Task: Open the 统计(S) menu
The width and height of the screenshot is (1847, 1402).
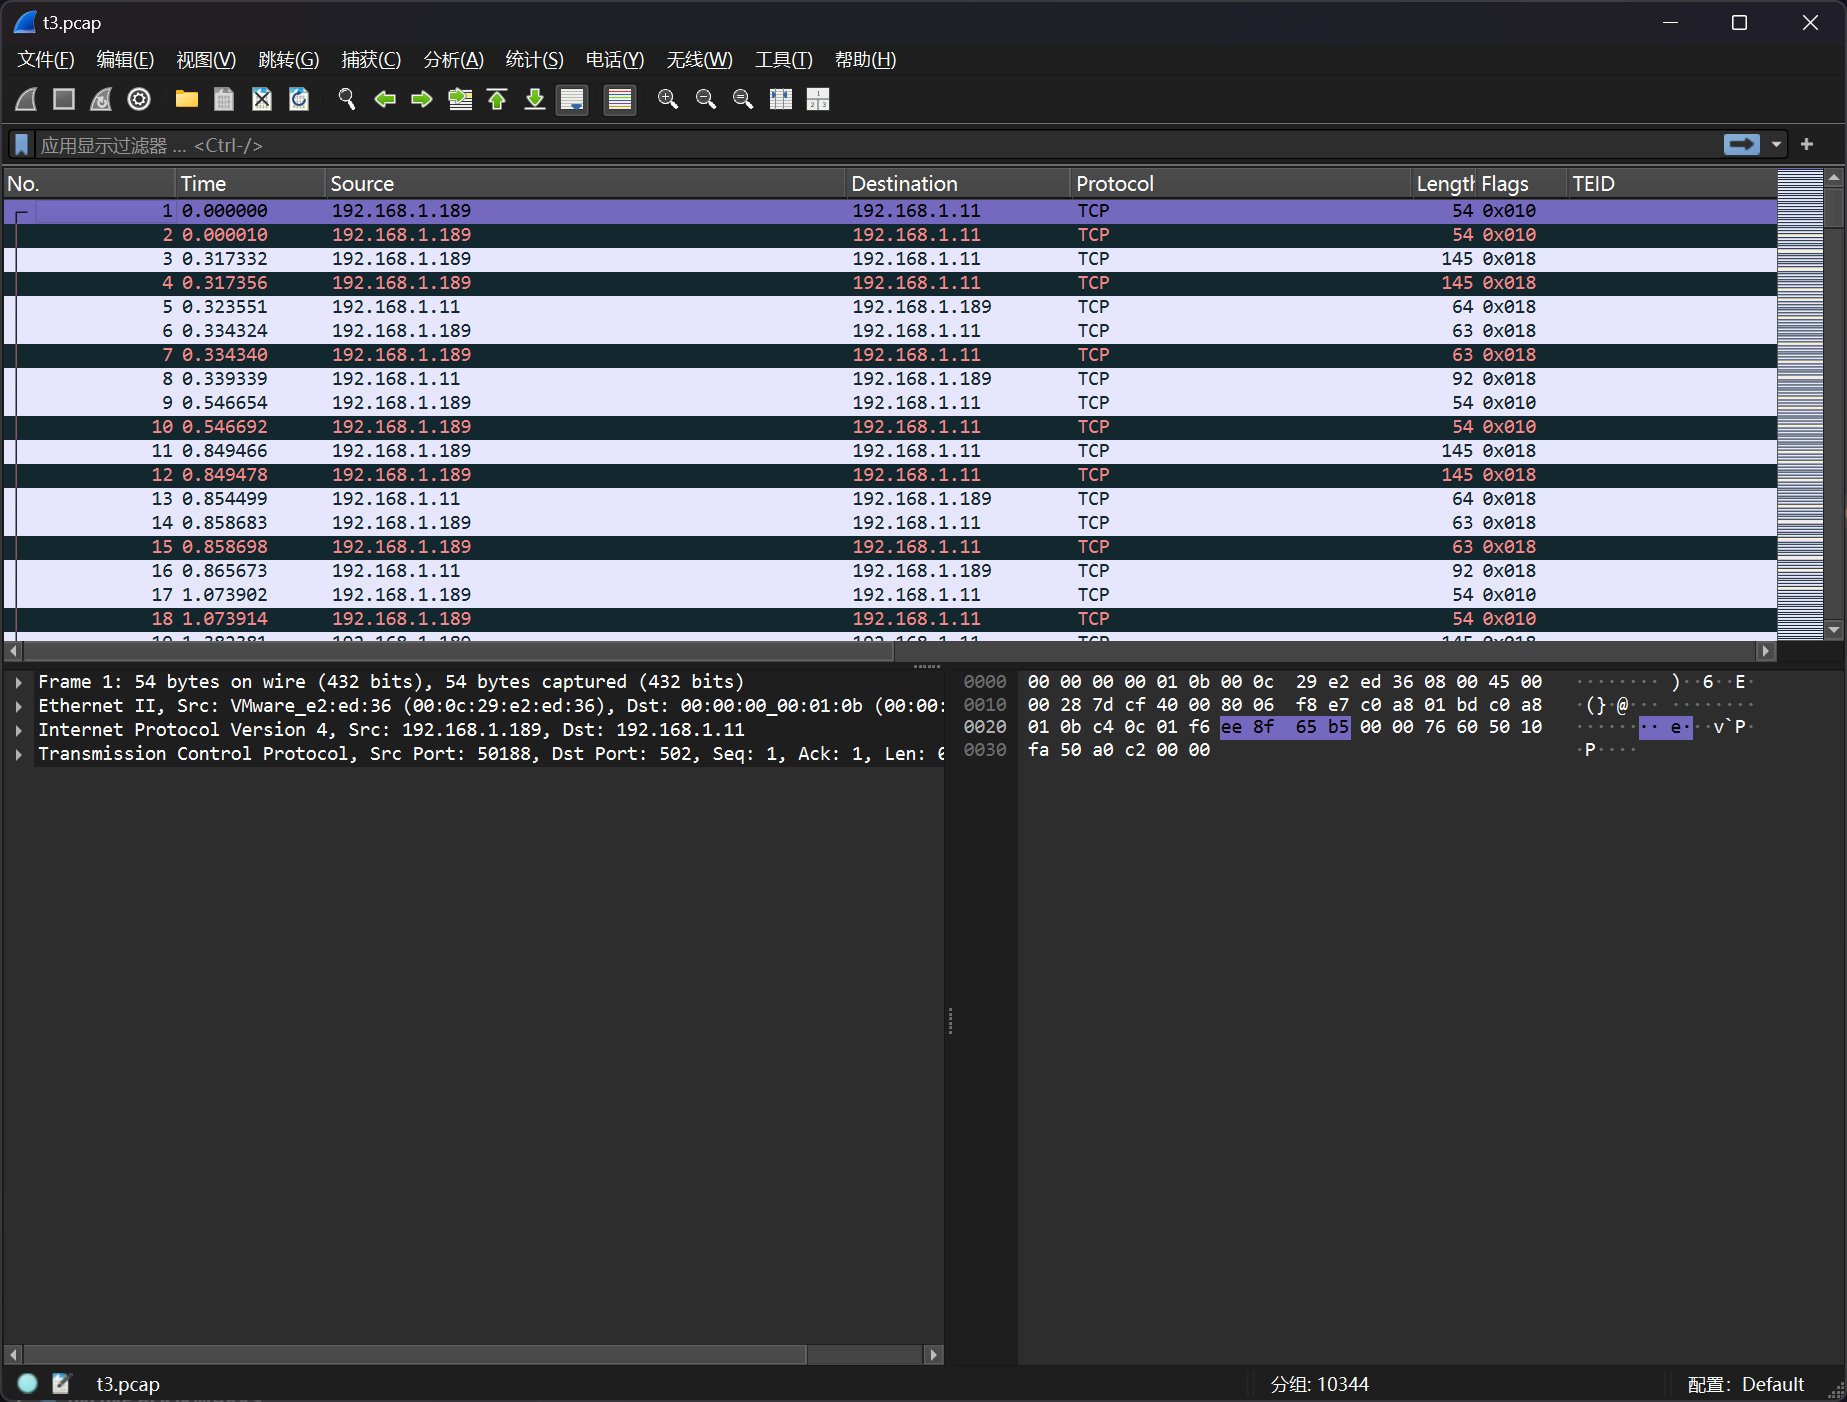Action: (x=534, y=60)
